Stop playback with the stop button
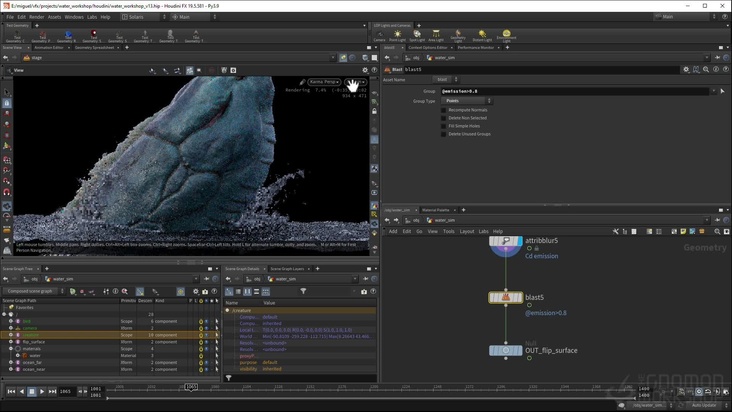The width and height of the screenshot is (732, 412). [32, 391]
